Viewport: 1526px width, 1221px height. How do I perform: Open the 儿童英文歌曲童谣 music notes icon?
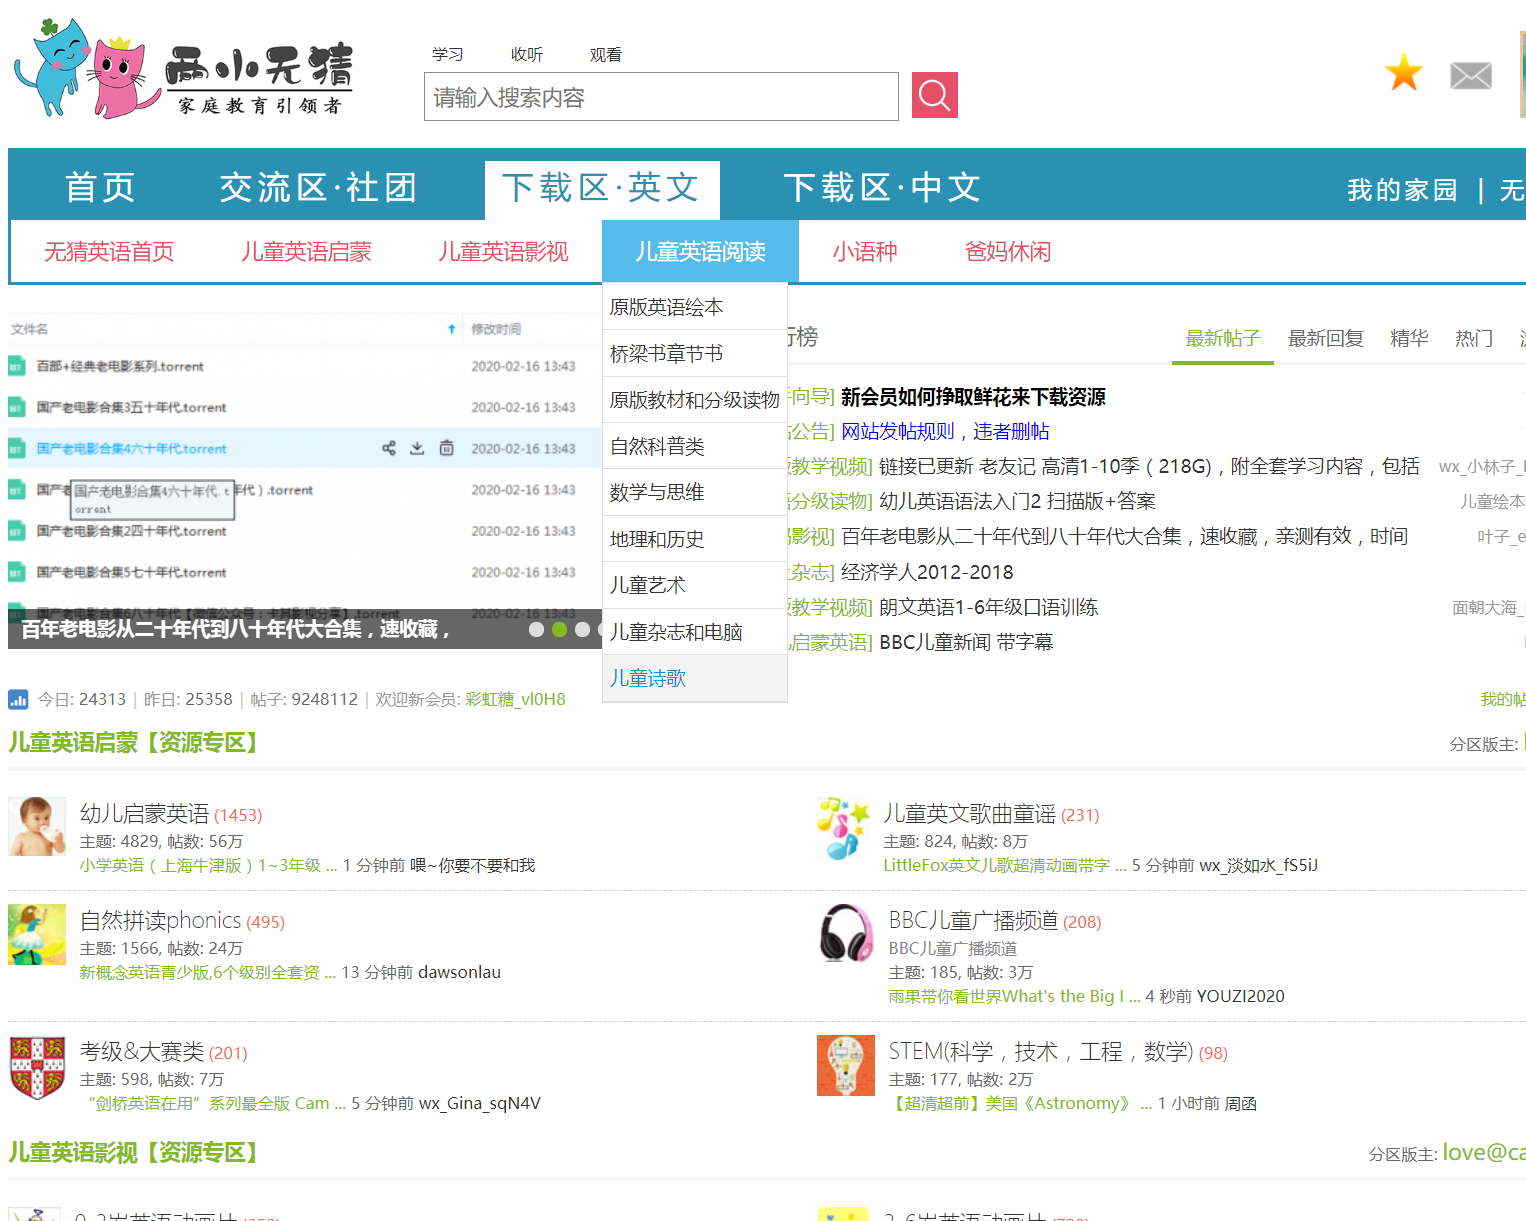[843, 828]
